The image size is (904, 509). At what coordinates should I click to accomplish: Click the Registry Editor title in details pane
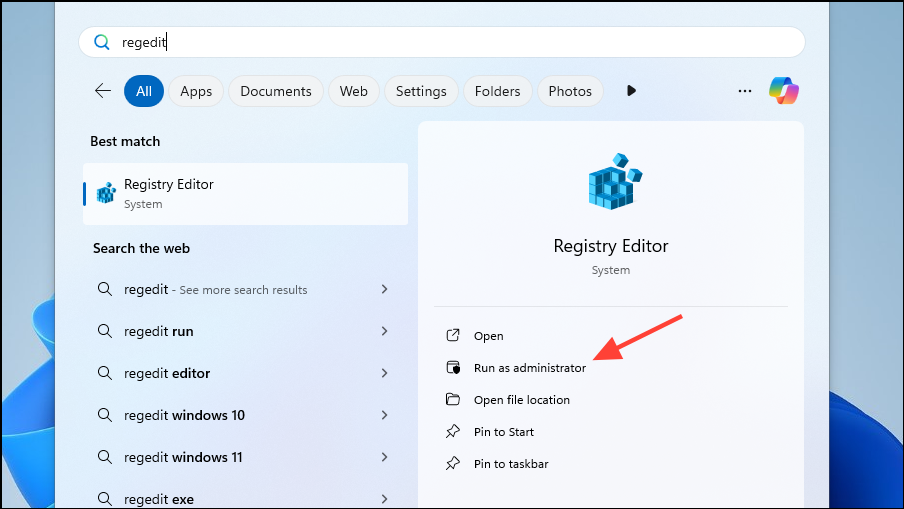coord(611,246)
